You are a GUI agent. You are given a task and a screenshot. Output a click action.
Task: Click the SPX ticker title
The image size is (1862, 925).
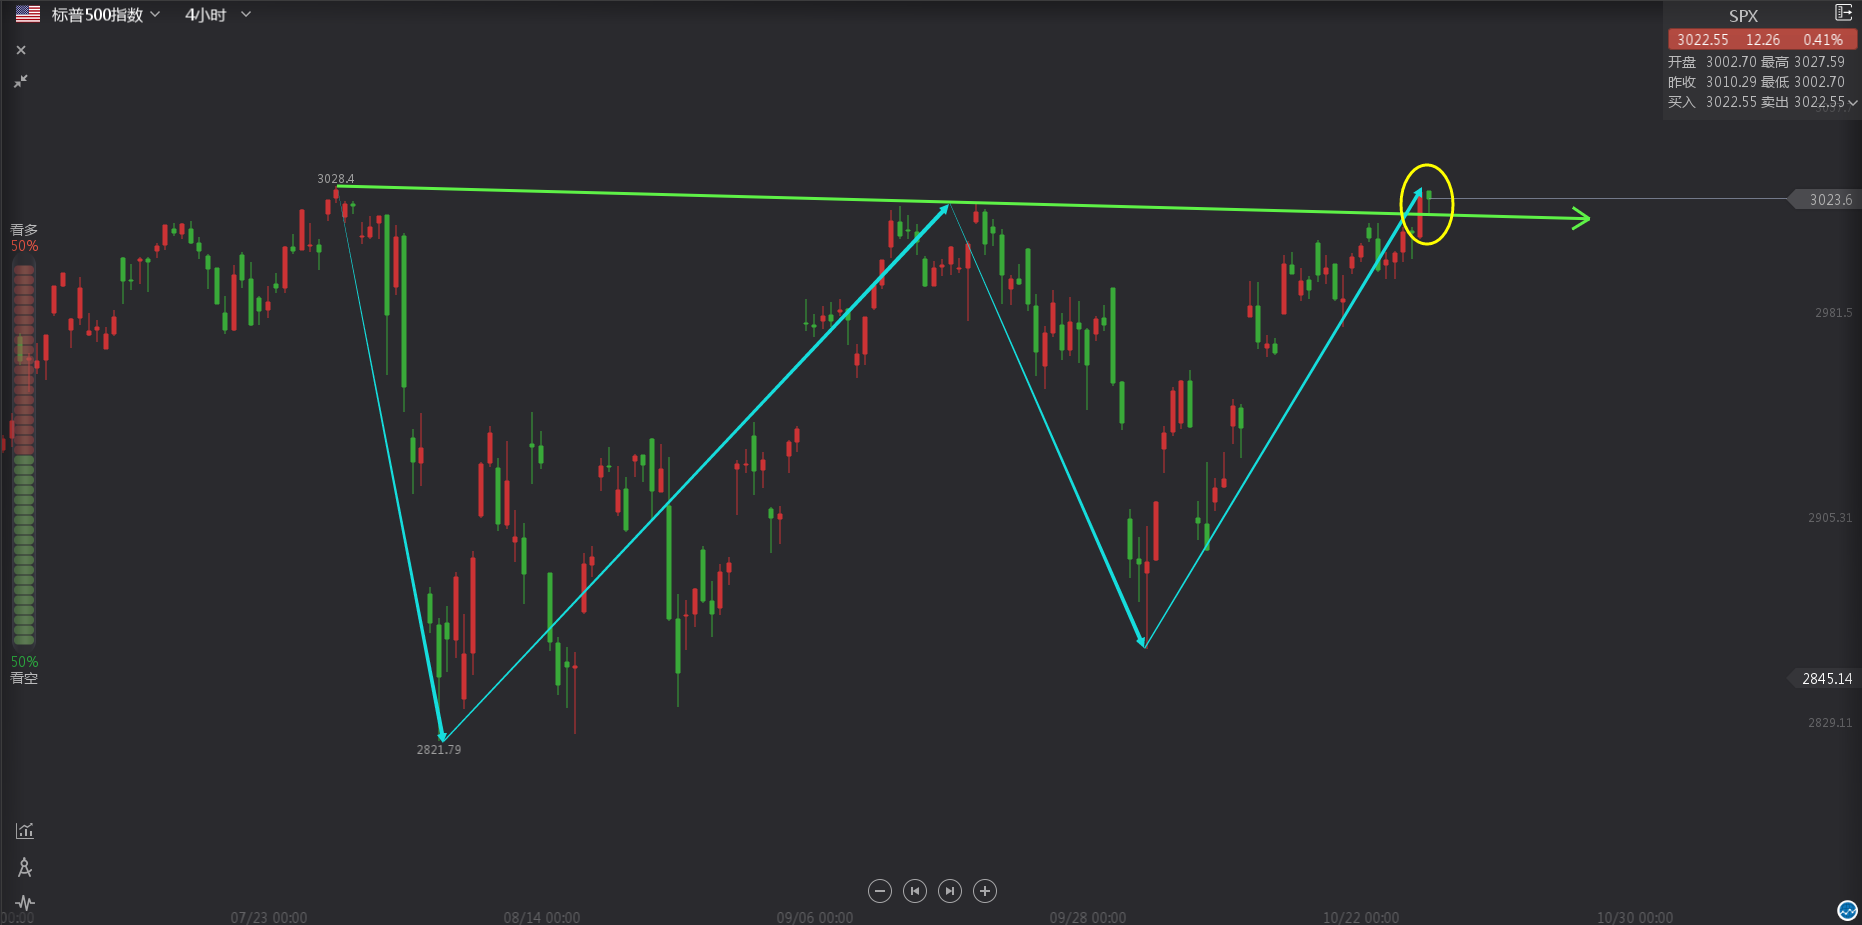tap(1743, 16)
